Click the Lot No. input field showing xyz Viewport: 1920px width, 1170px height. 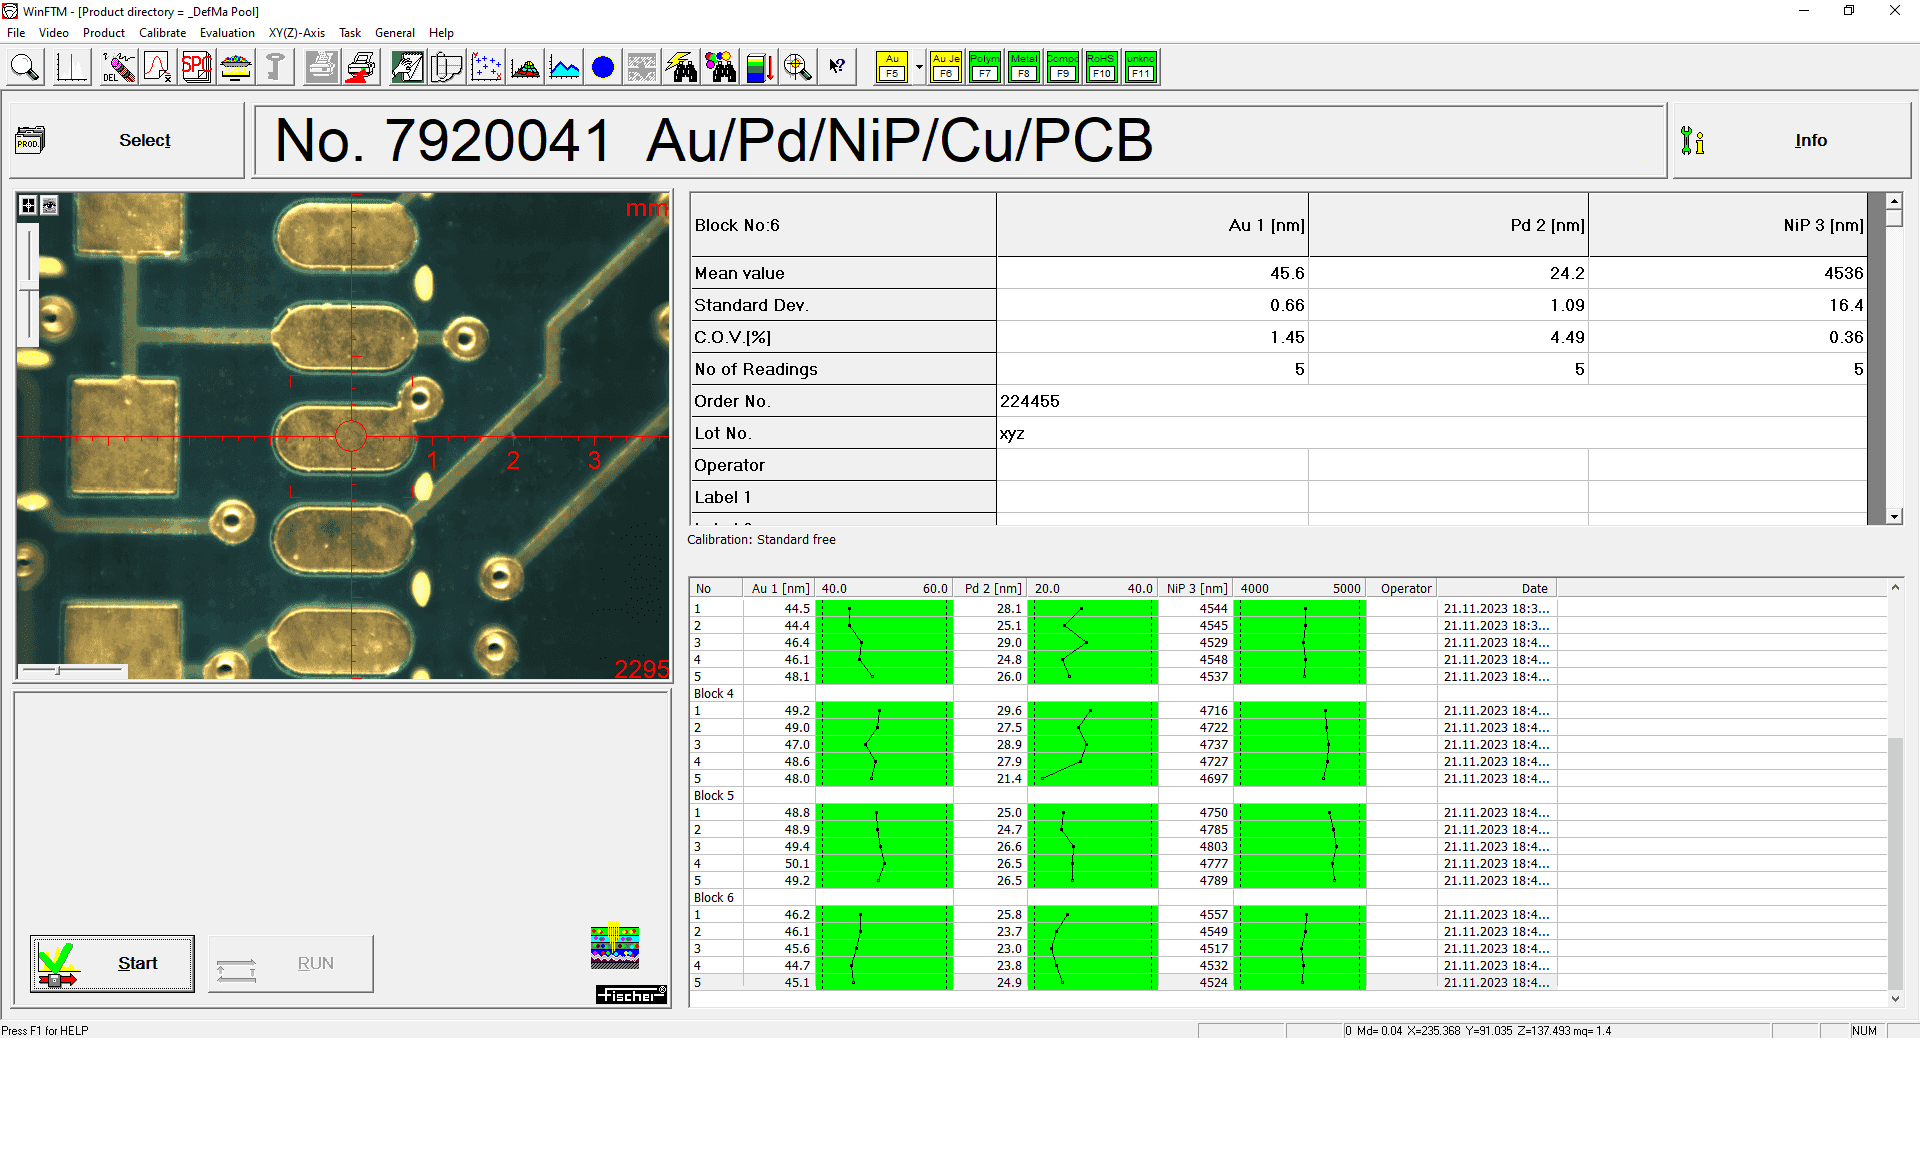(1150, 432)
